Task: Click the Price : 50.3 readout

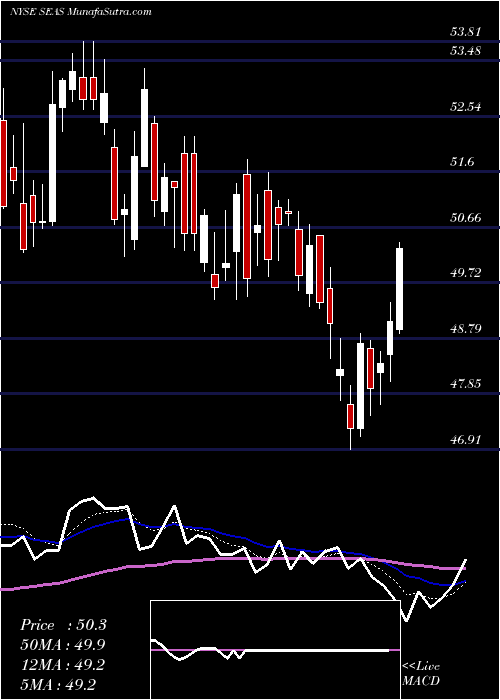Action: tap(63, 625)
